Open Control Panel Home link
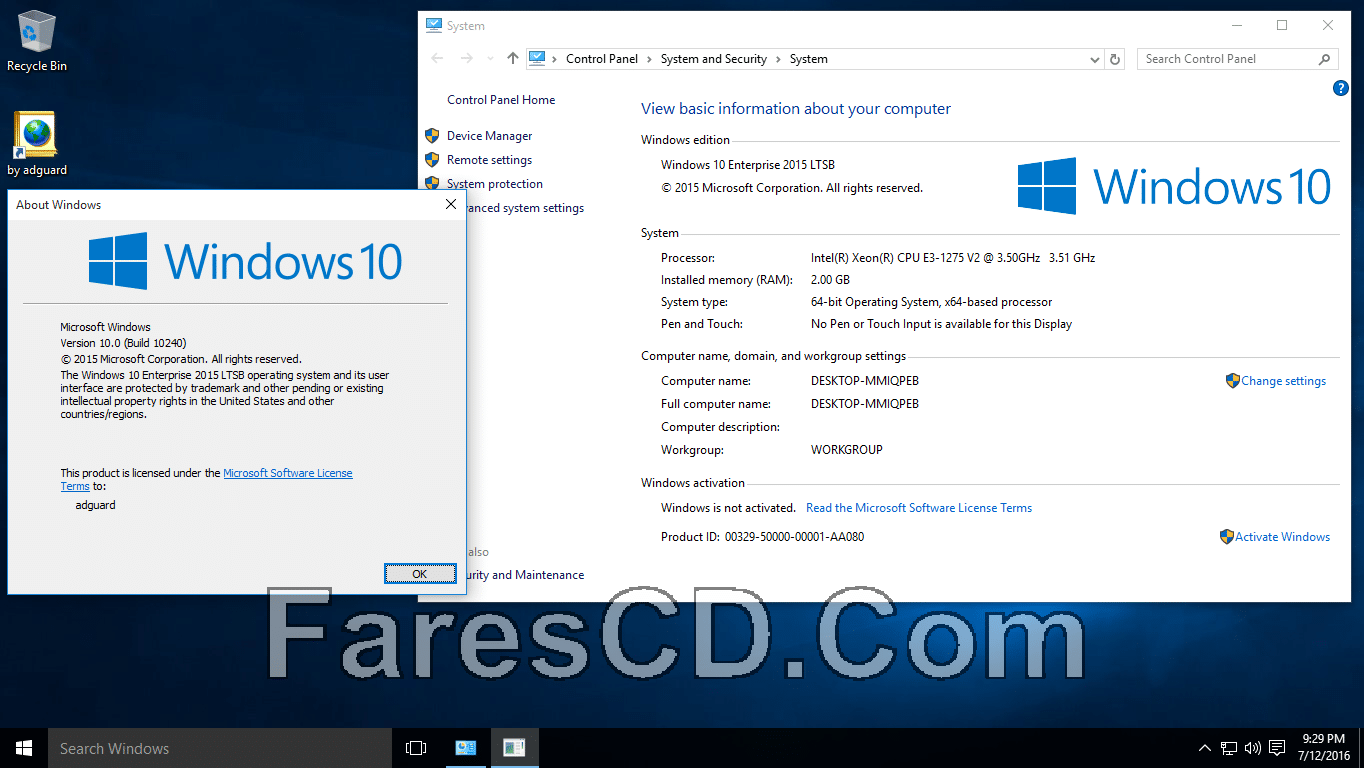Screen dimensions: 1364x768 point(501,100)
